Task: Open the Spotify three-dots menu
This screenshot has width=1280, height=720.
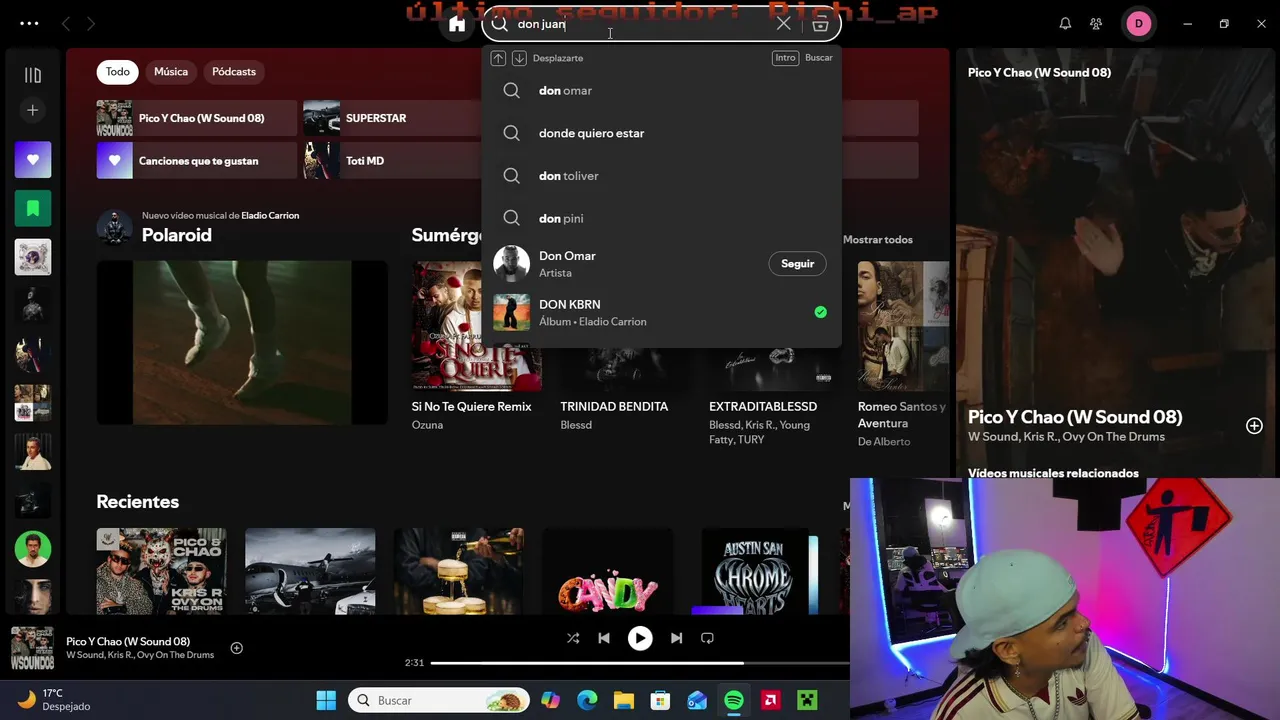Action: (x=29, y=23)
